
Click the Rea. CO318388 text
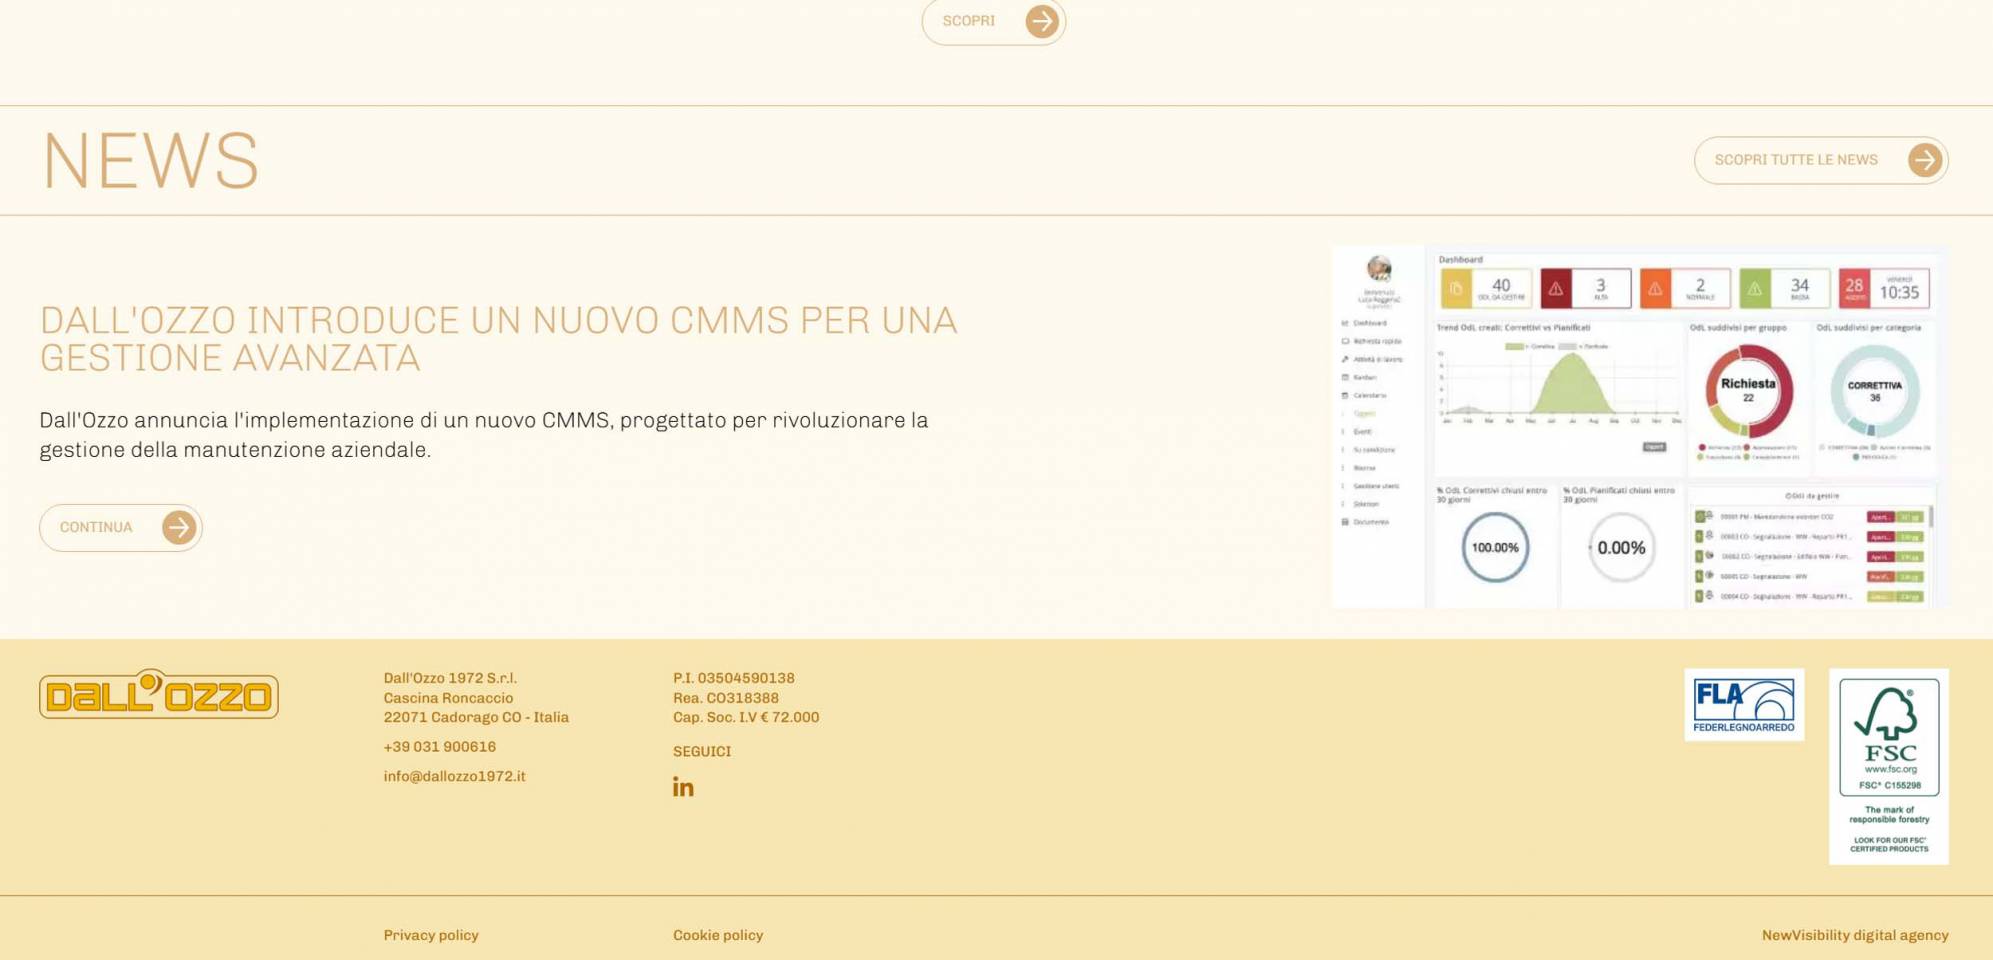[x=725, y=698]
